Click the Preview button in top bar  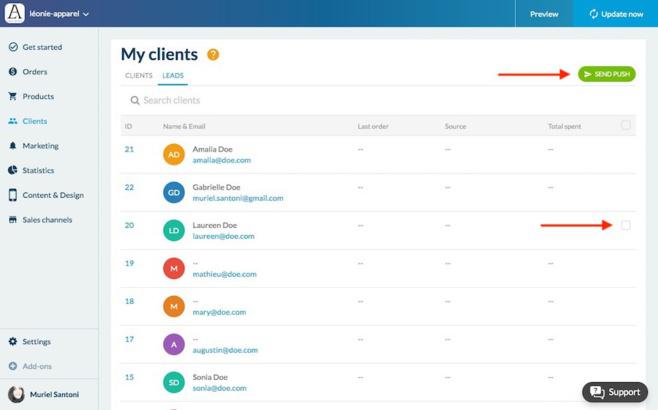pos(544,14)
